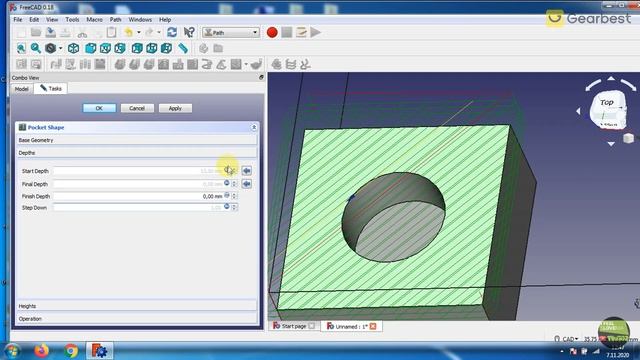The image size is (640, 360).
Task: Click the Post Process icon next to Job
Action: (36, 64)
